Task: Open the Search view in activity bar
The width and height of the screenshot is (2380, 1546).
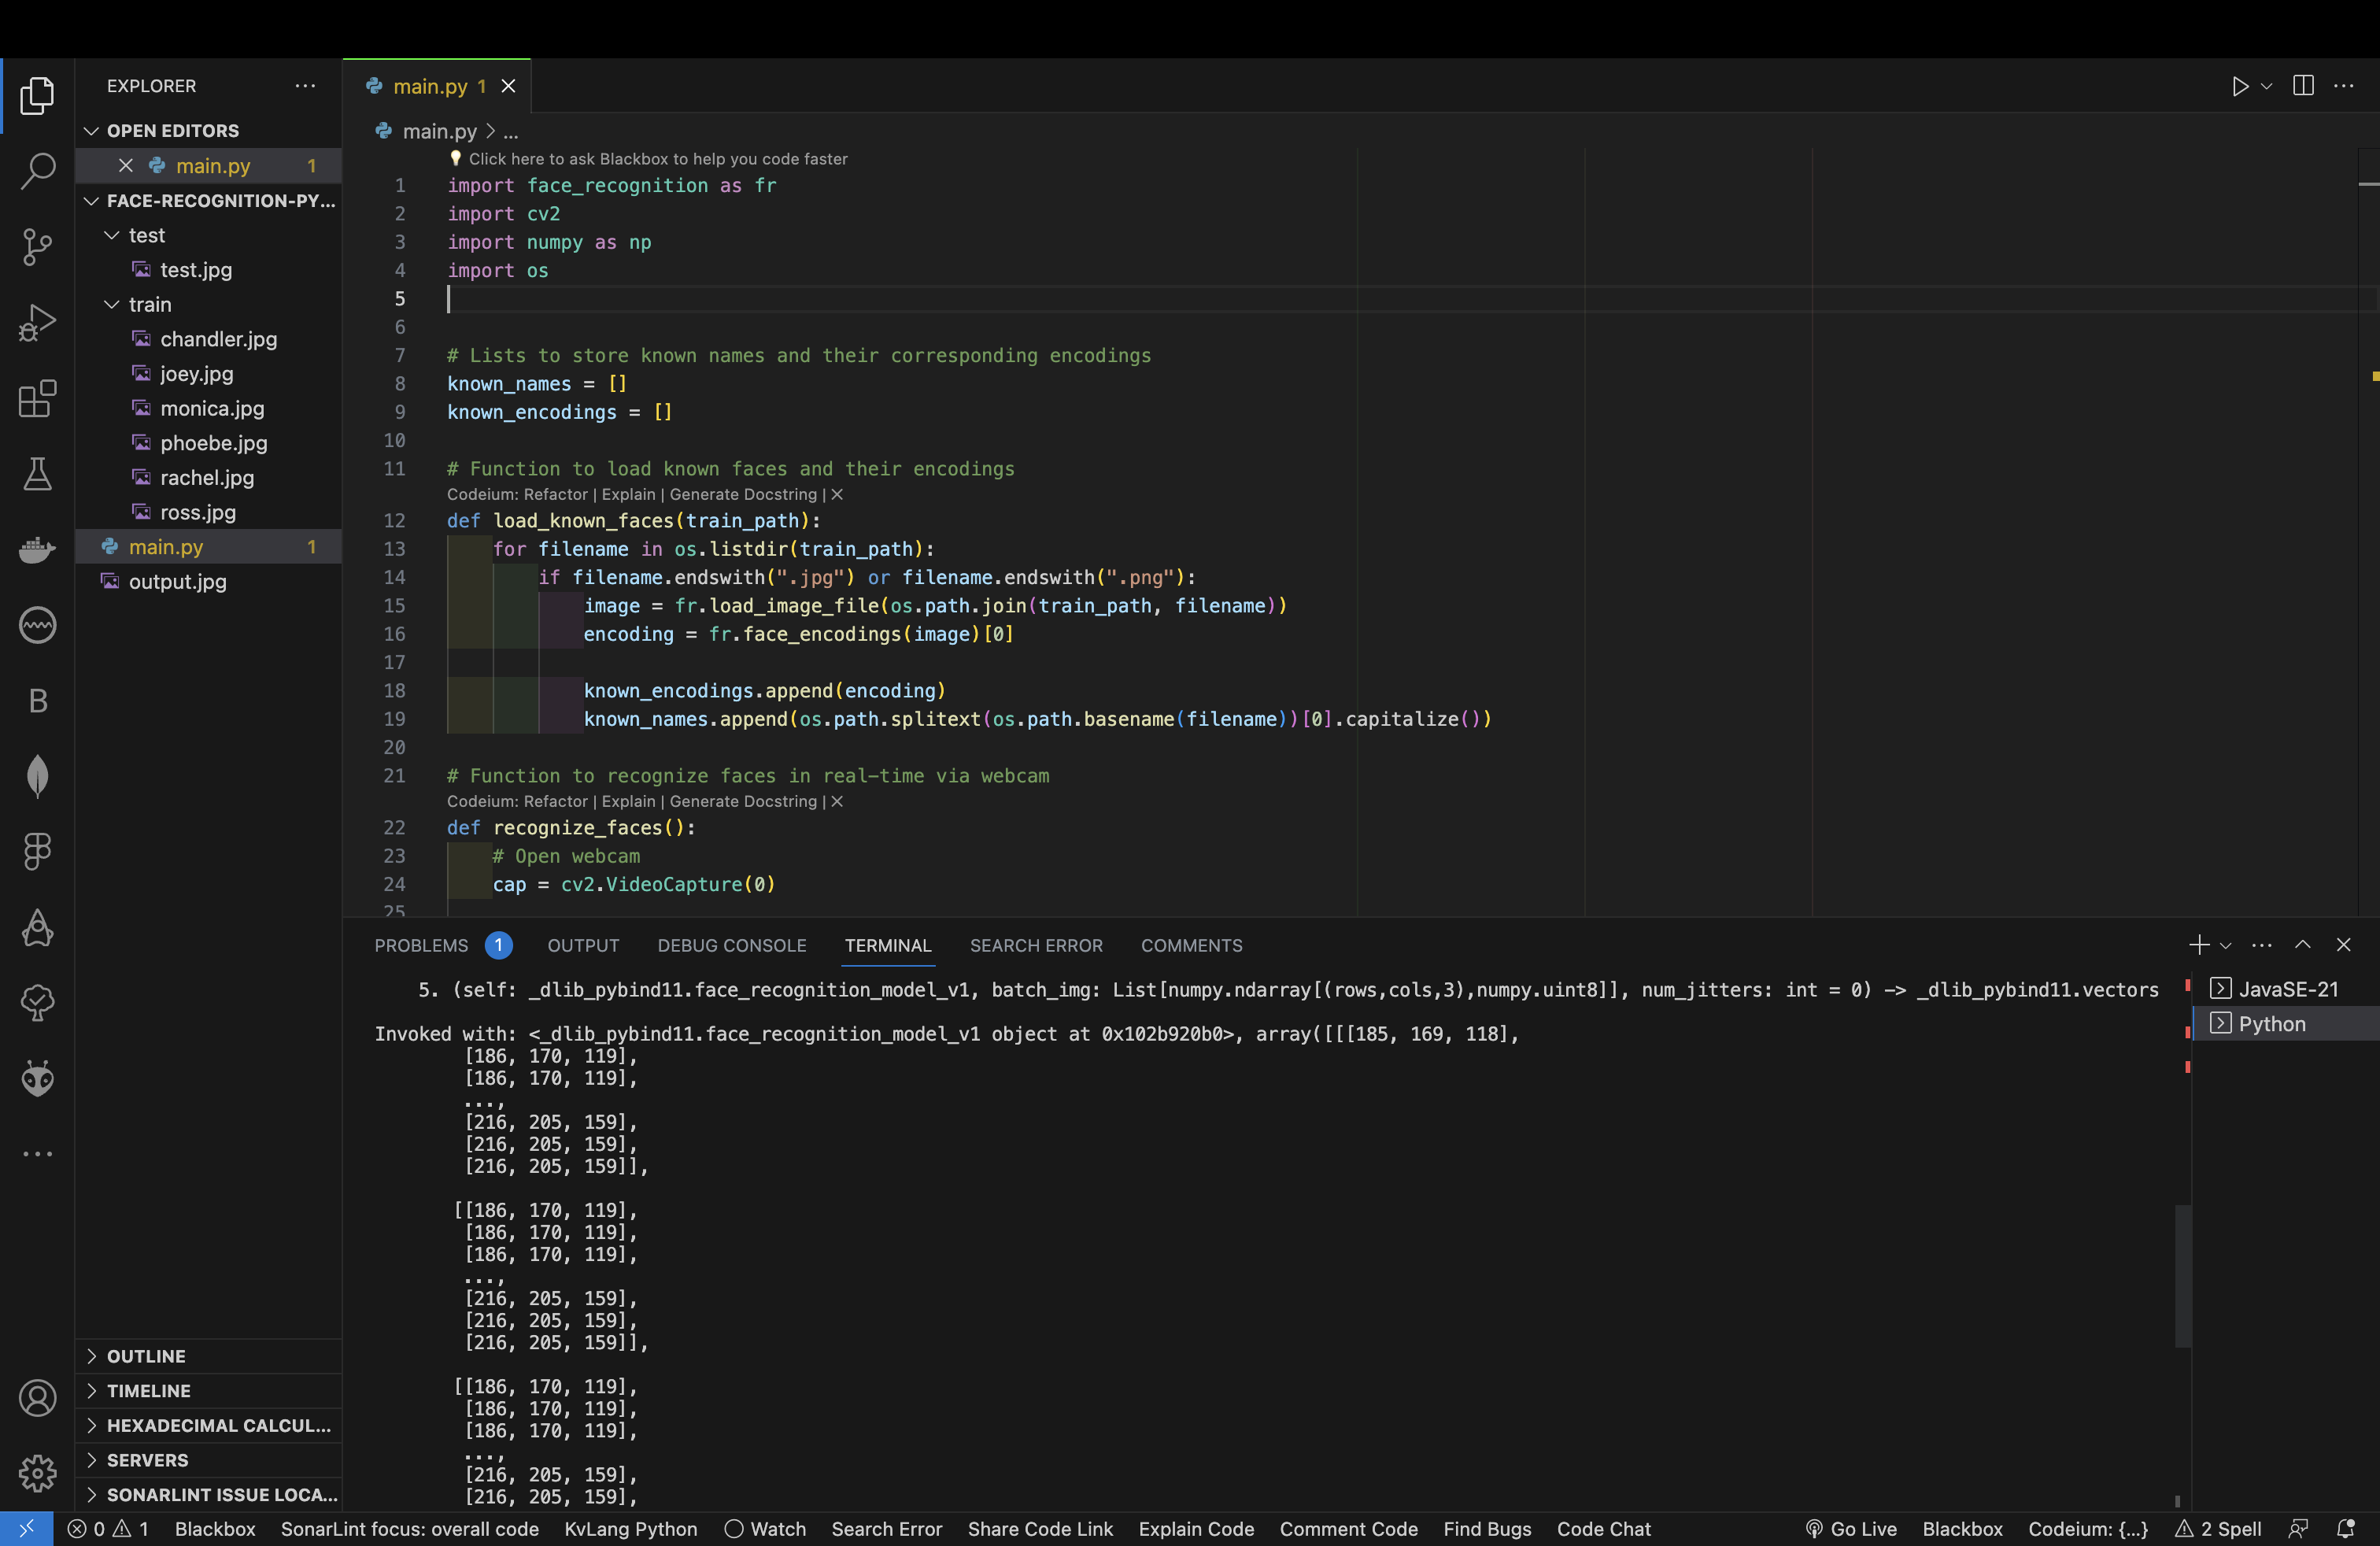Action: click(x=37, y=170)
